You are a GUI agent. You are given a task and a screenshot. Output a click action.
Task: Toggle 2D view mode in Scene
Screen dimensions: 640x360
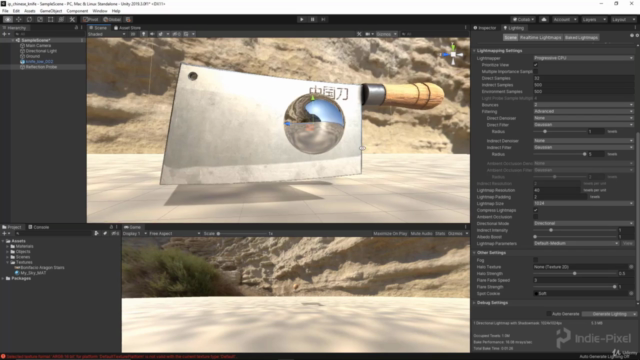(133, 34)
